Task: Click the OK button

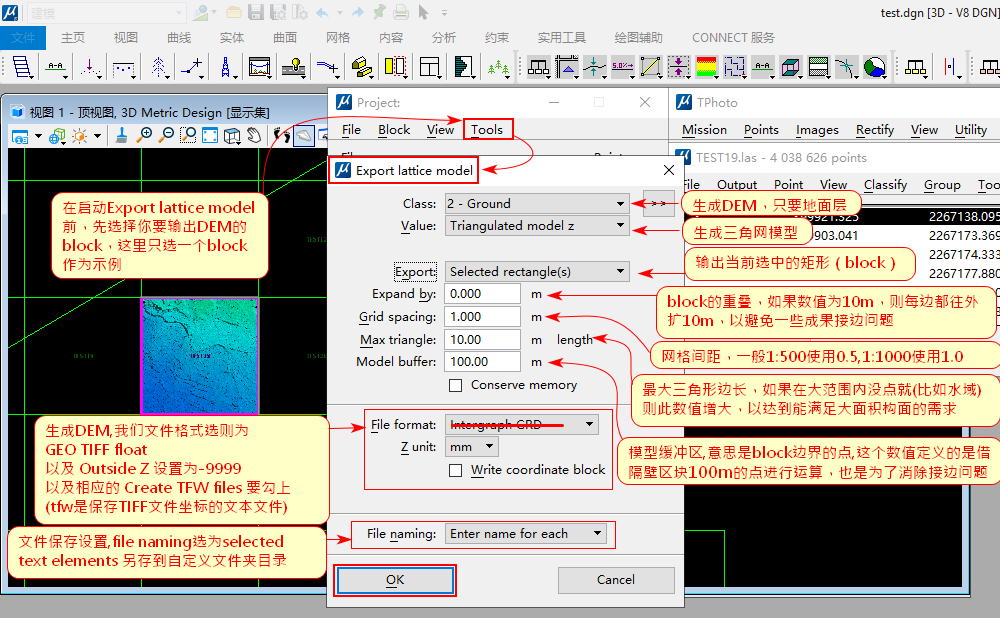Action: coord(395,580)
